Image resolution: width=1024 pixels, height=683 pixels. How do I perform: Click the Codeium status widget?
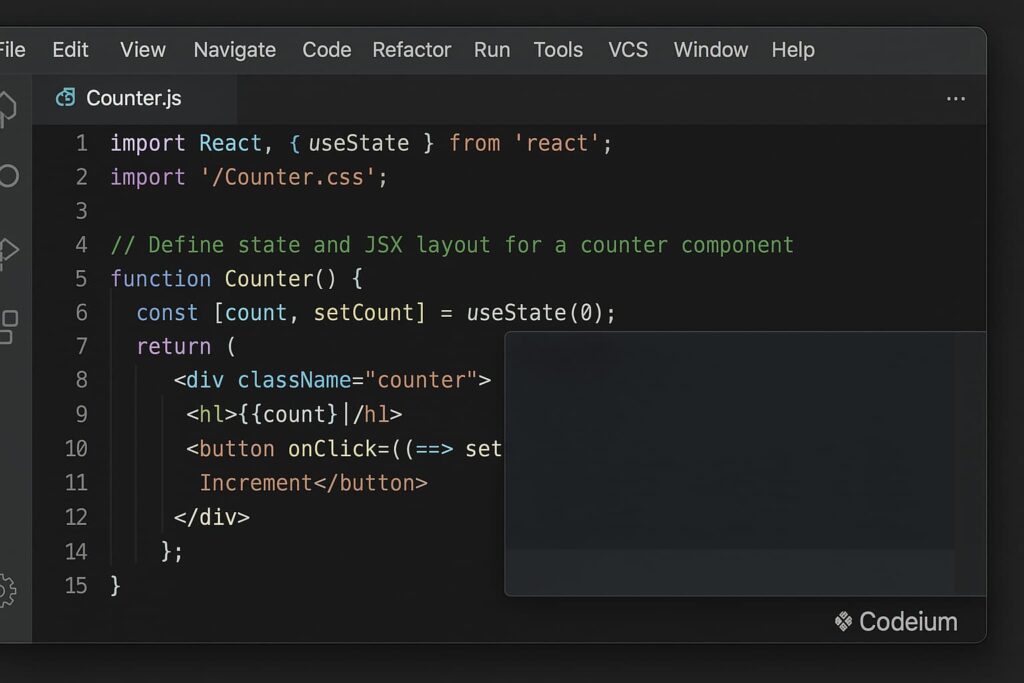point(896,622)
